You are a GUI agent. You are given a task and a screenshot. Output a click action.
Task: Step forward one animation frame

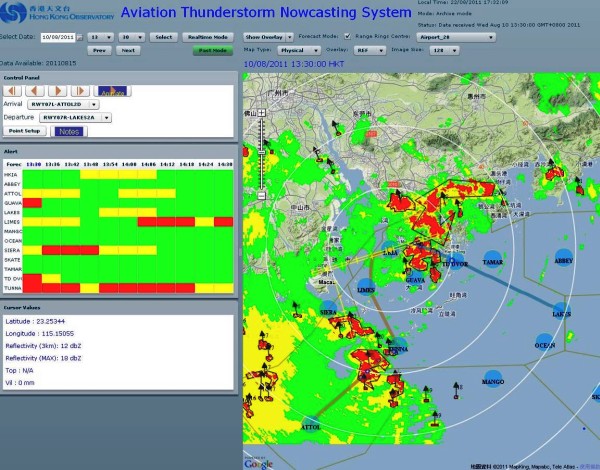pos(56,90)
